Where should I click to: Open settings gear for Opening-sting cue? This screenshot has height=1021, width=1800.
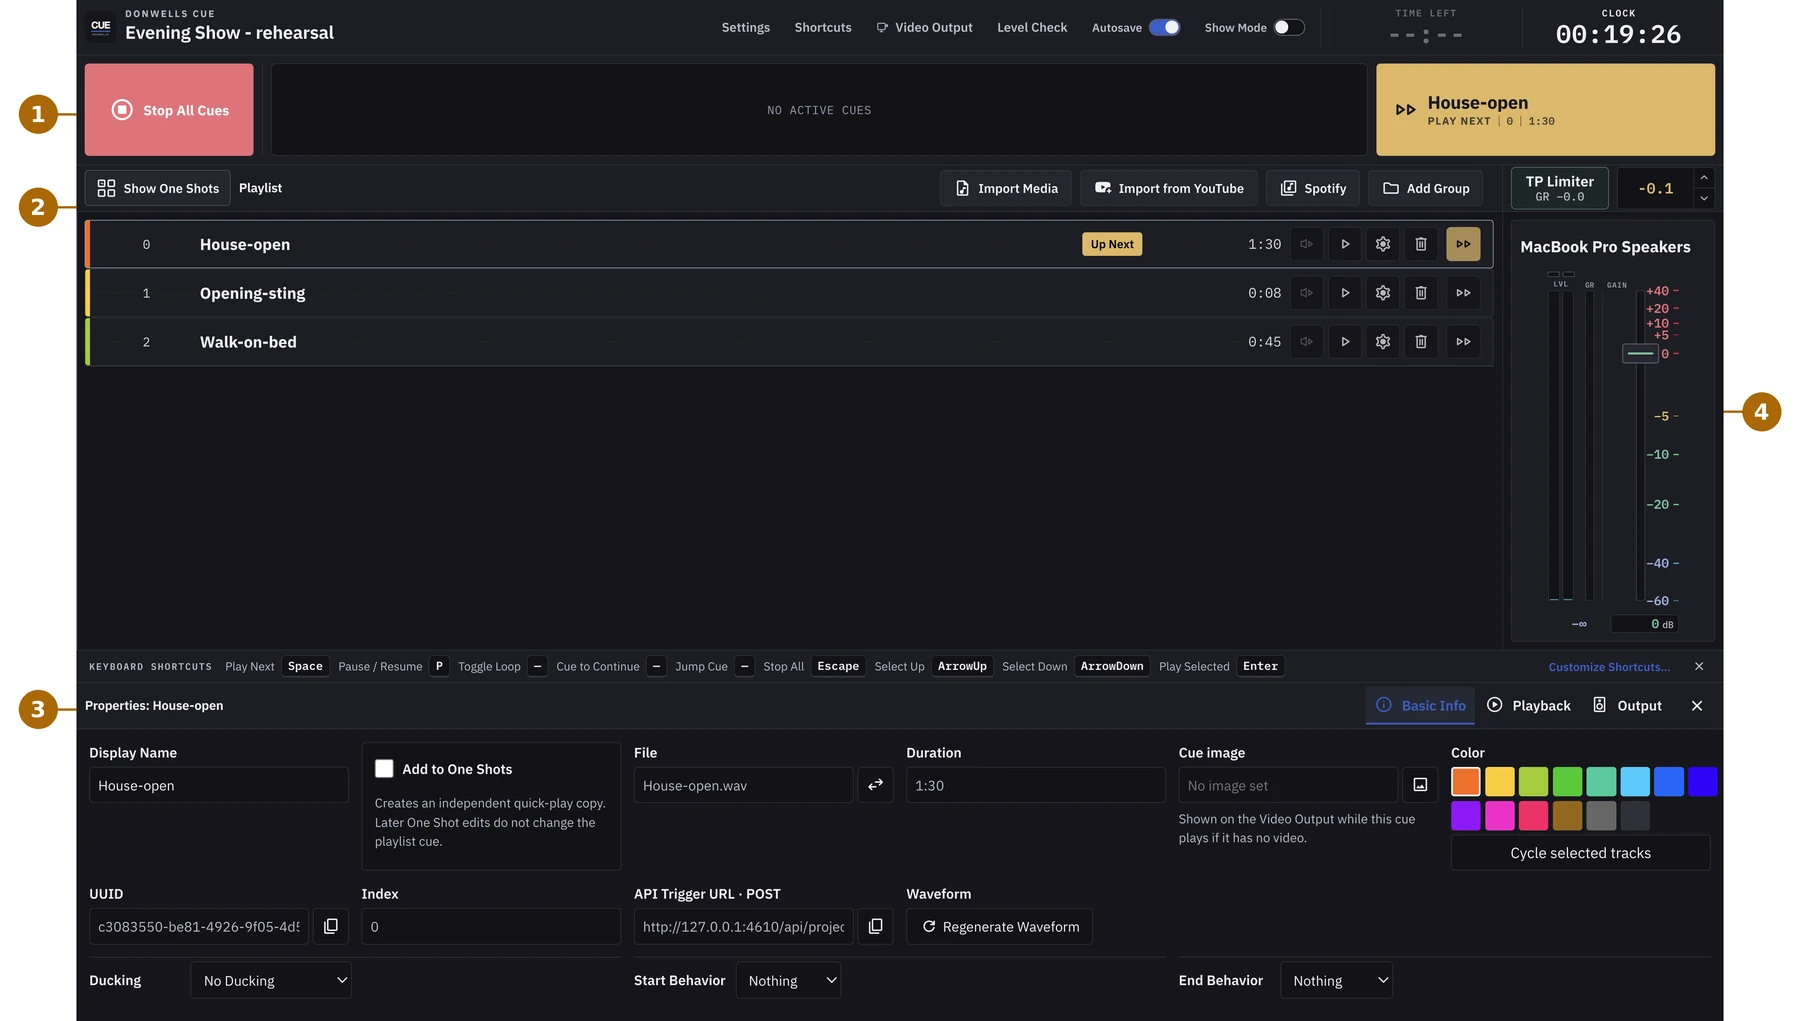pos(1383,293)
